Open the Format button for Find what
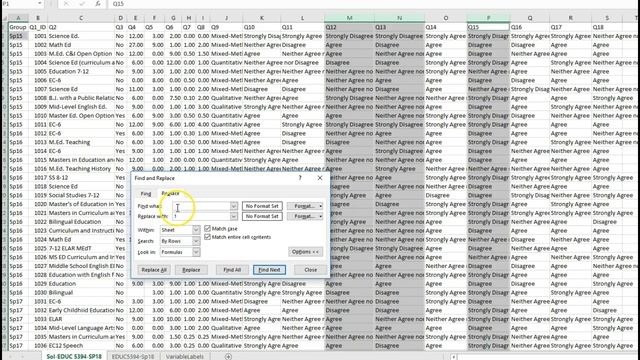 [305, 206]
